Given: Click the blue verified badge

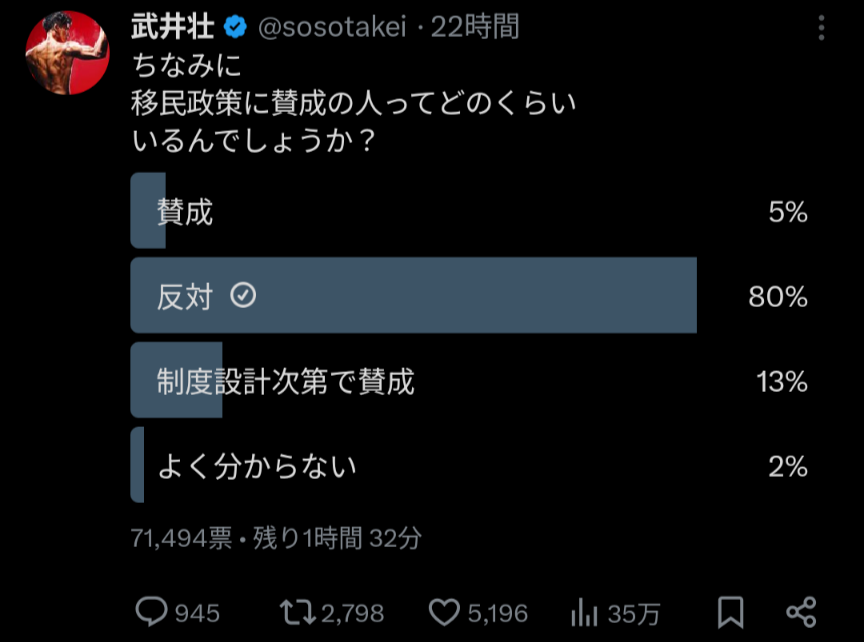Looking at the screenshot, I should coord(237,28).
